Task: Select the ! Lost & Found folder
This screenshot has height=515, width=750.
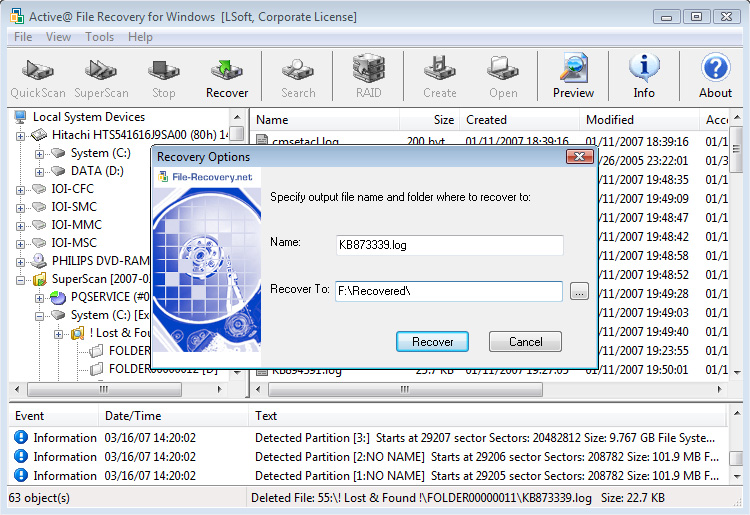Action: pyautogui.click(x=110, y=333)
